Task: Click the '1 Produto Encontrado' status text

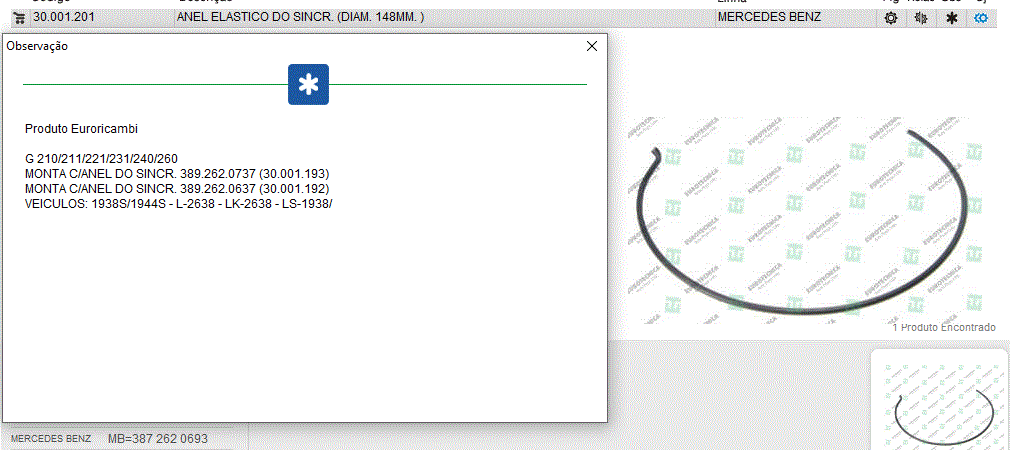Action: 944,328
